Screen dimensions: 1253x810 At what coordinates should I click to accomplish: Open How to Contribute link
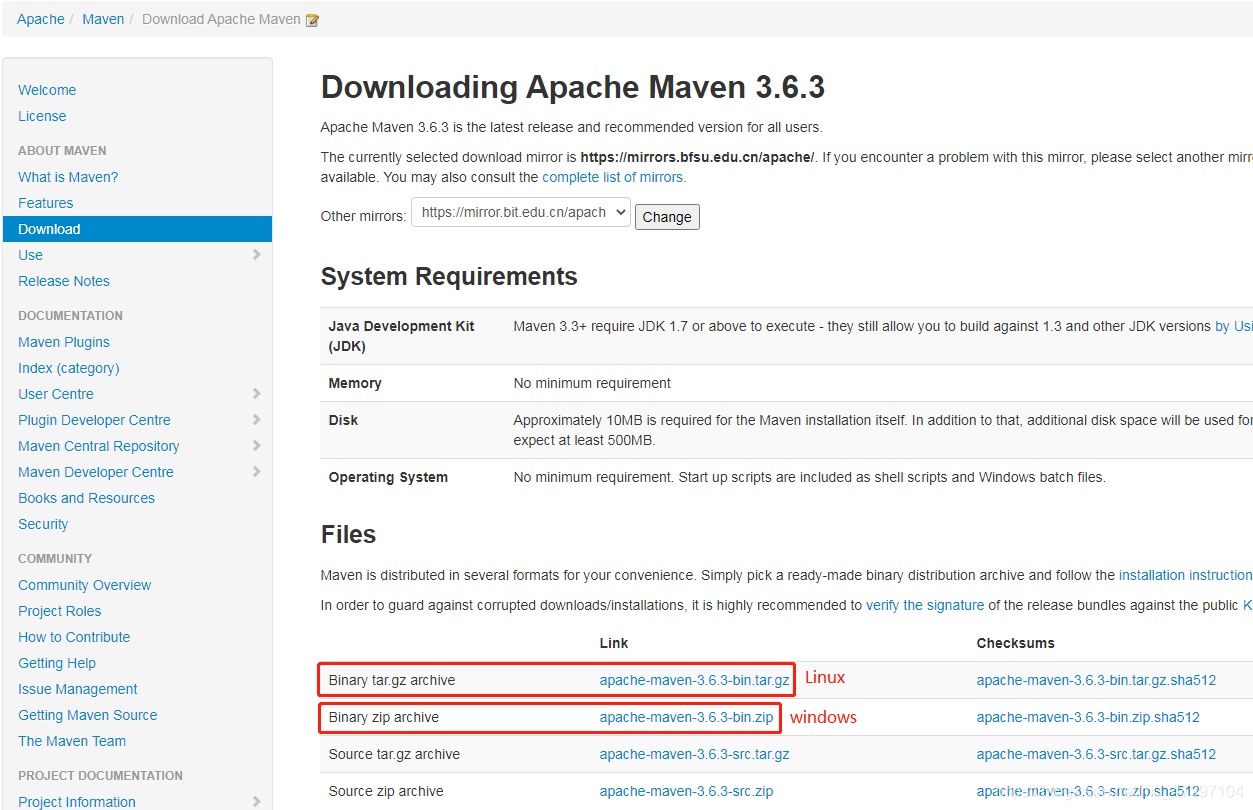pyautogui.click(x=74, y=637)
